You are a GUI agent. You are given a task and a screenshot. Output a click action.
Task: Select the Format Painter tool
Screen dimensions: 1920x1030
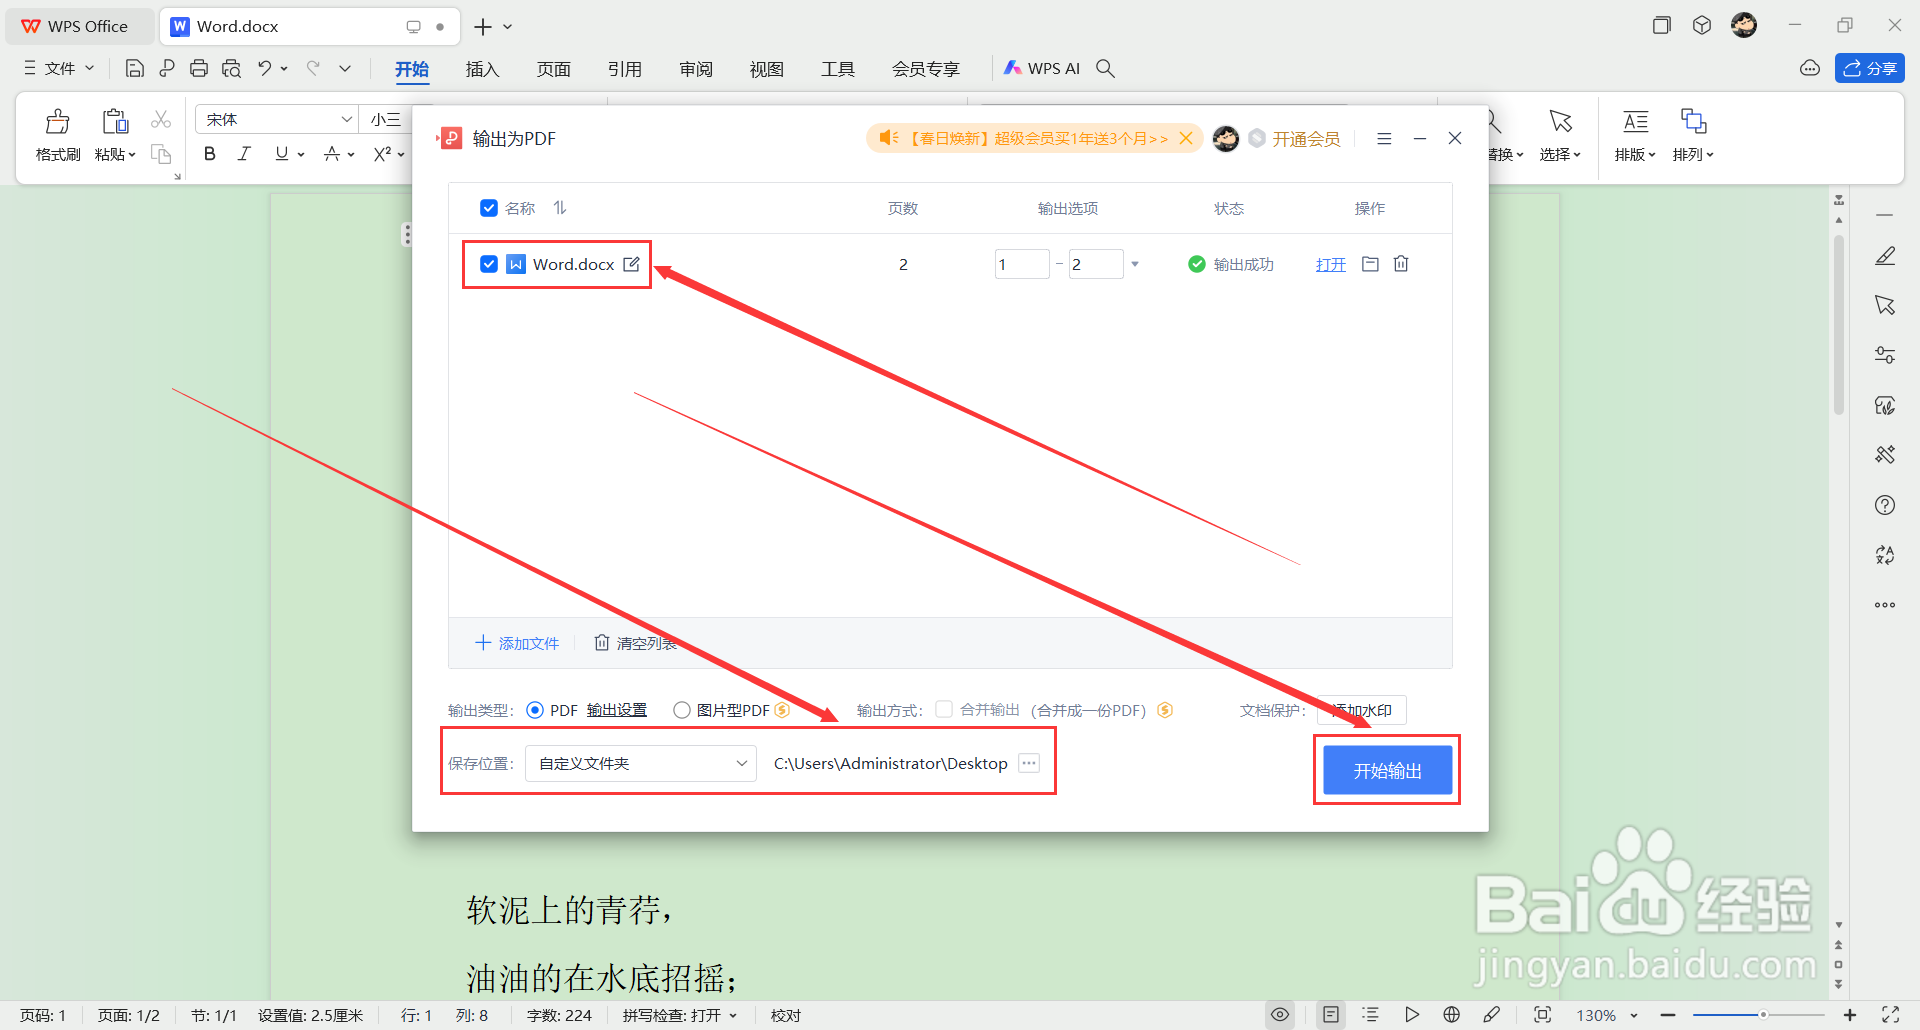tap(57, 135)
